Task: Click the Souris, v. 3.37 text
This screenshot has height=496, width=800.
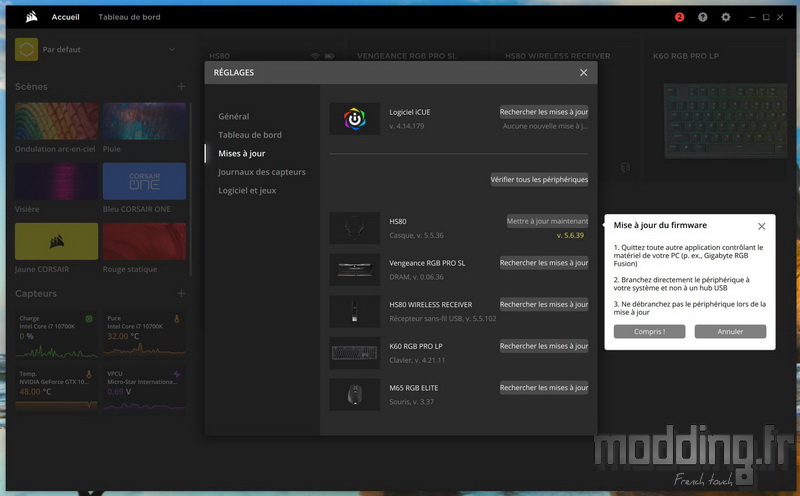Action: (412, 402)
